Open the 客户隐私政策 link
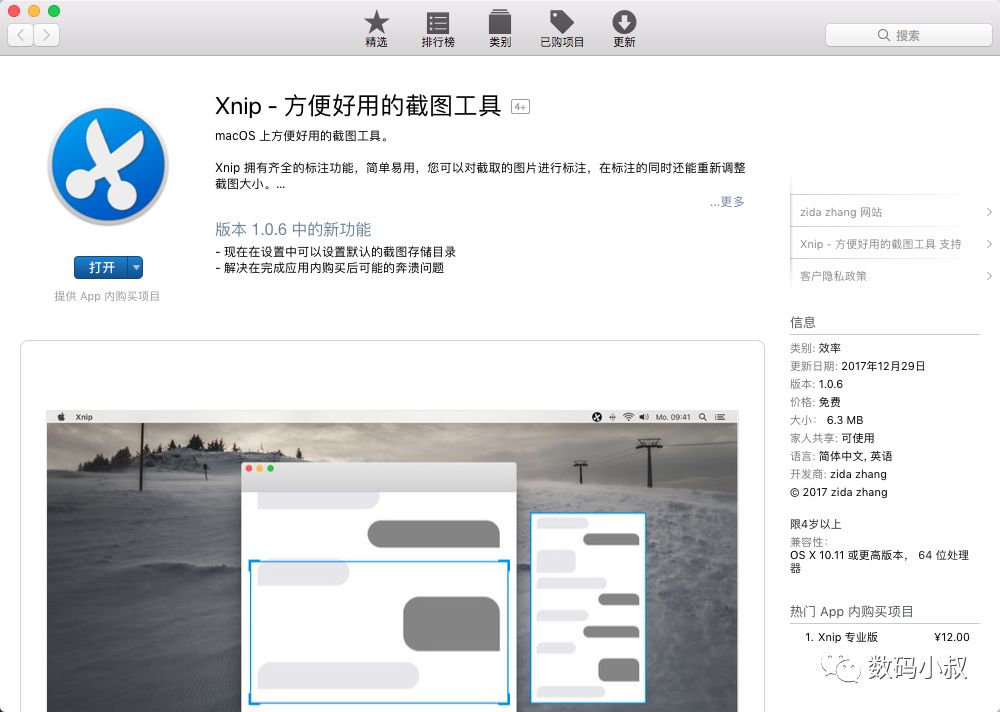 [833, 276]
